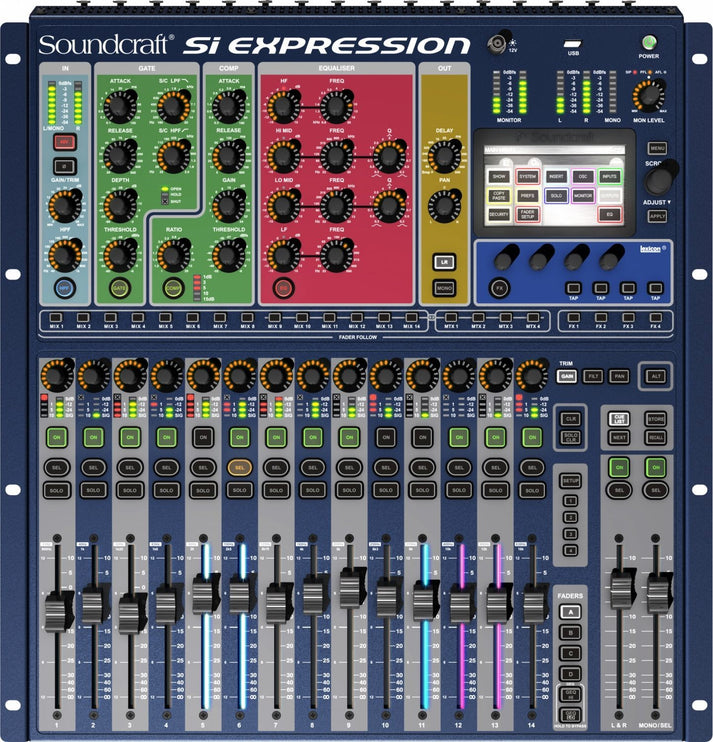Toggle the ON button for channel 1

pyautogui.click(x=56, y=437)
